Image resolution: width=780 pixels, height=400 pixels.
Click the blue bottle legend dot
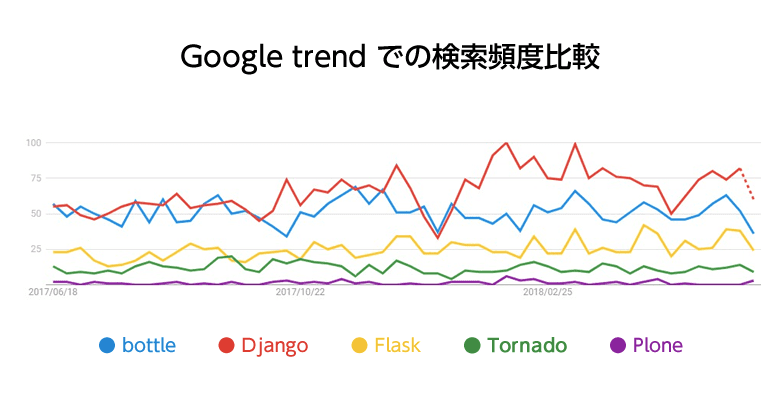tap(107, 345)
